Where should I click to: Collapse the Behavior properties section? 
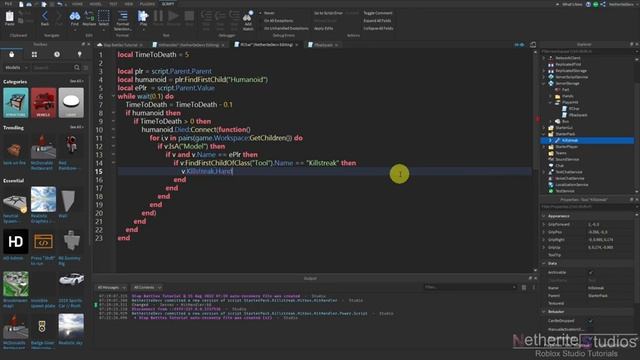(x=544, y=312)
